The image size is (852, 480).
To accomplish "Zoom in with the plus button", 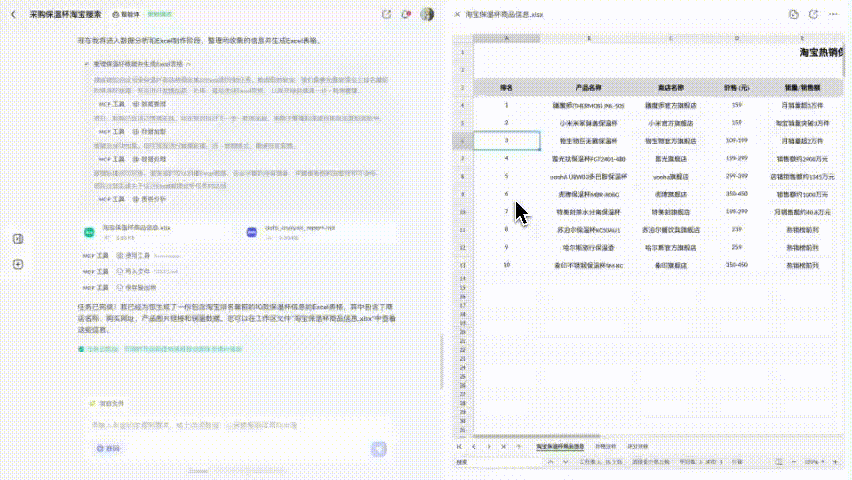I will click(835, 462).
